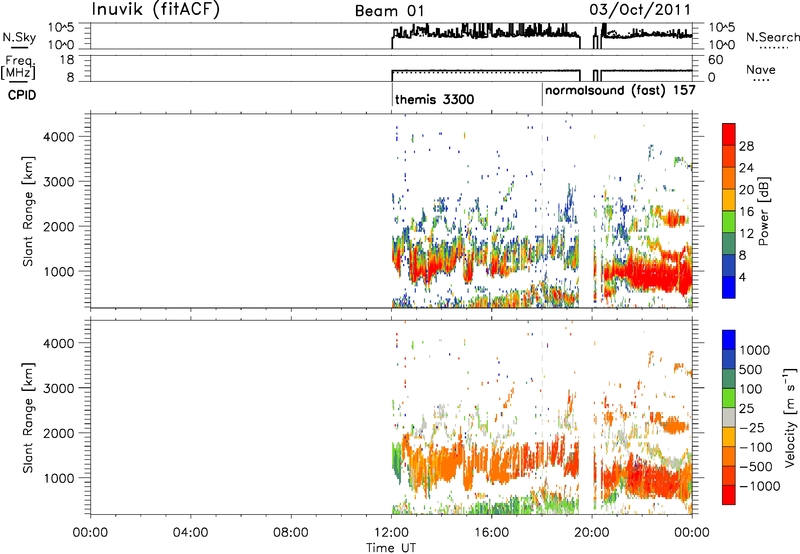The width and height of the screenshot is (800, 554).
Task: Click the '00:00' leftmost time tick label
Action: coord(90,533)
